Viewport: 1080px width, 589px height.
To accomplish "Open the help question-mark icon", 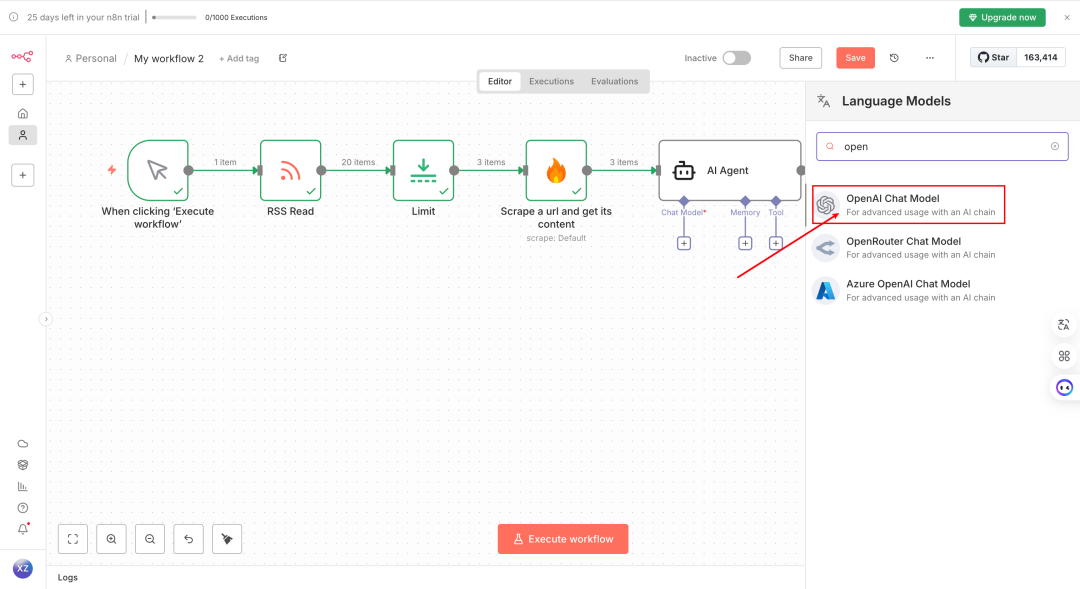I will click(x=23, y=508).
